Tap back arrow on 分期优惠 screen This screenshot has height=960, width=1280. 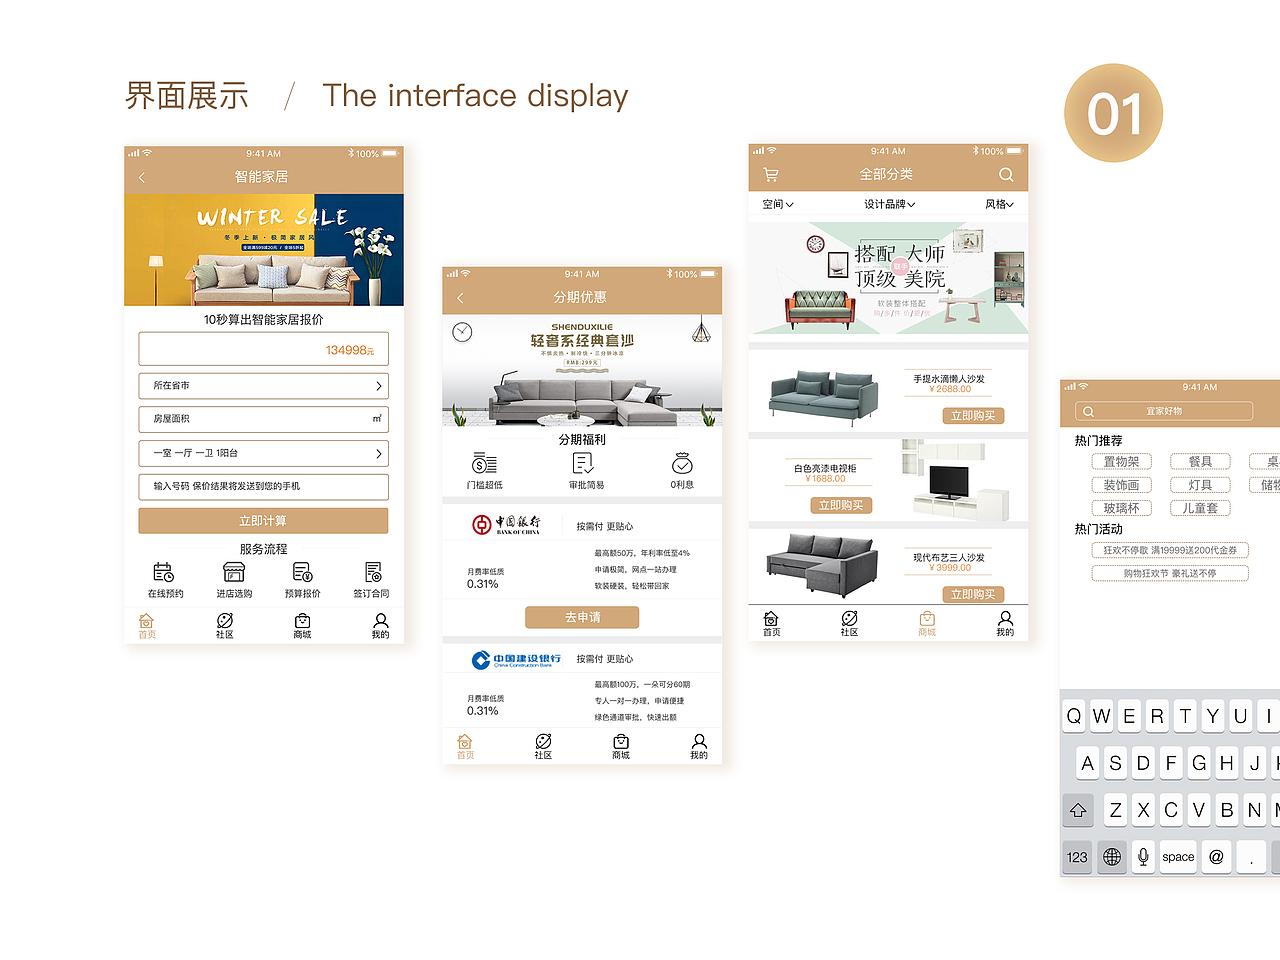460,298
